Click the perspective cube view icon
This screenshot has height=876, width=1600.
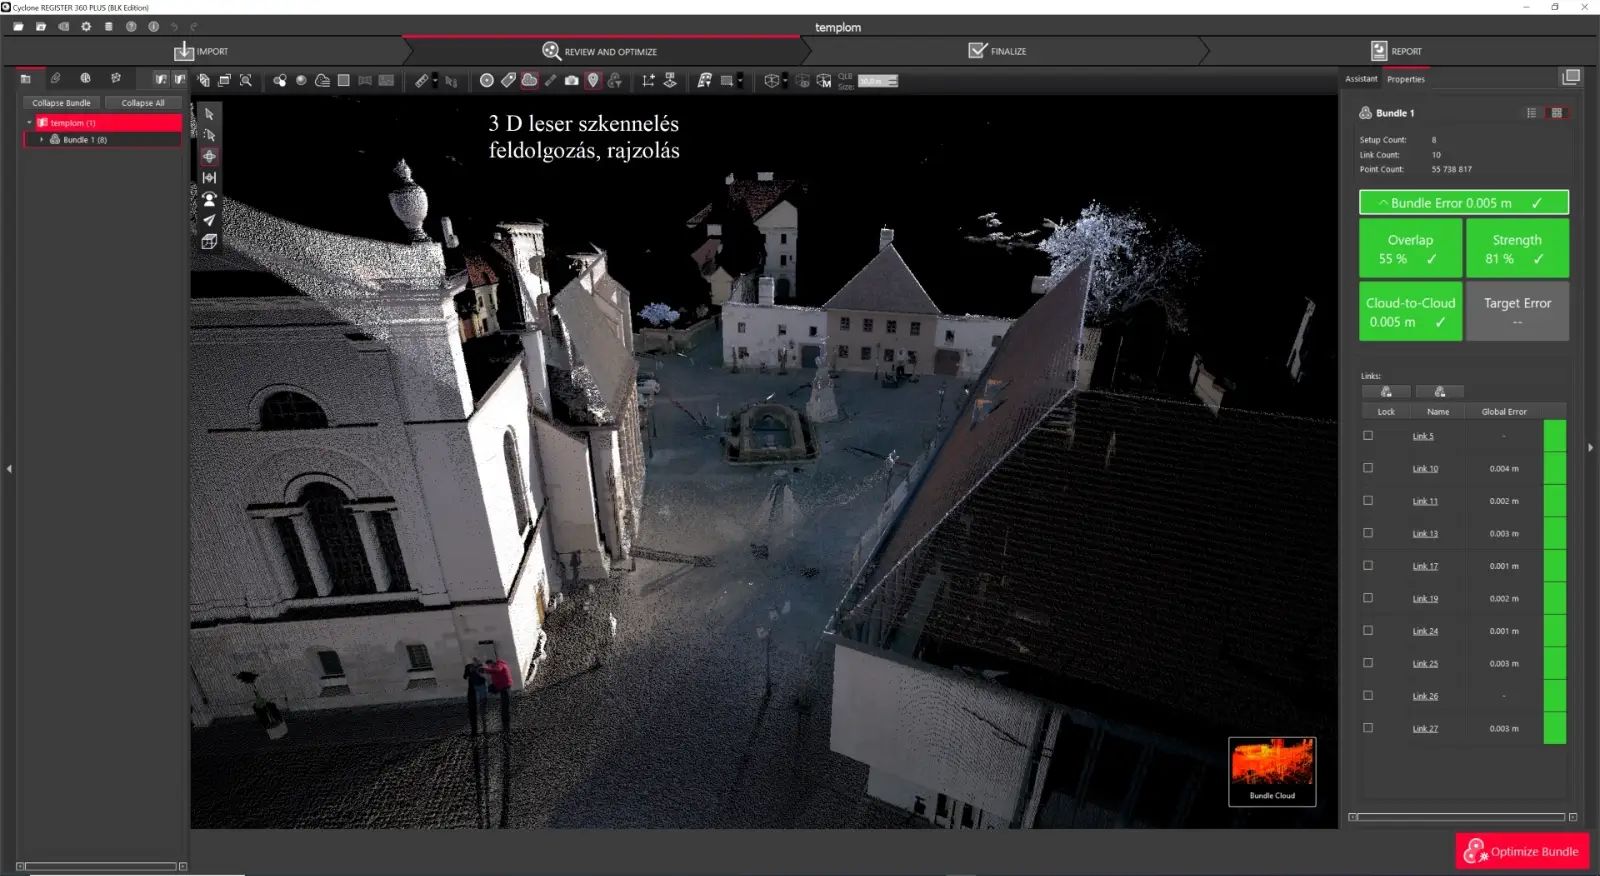[209, 242]
